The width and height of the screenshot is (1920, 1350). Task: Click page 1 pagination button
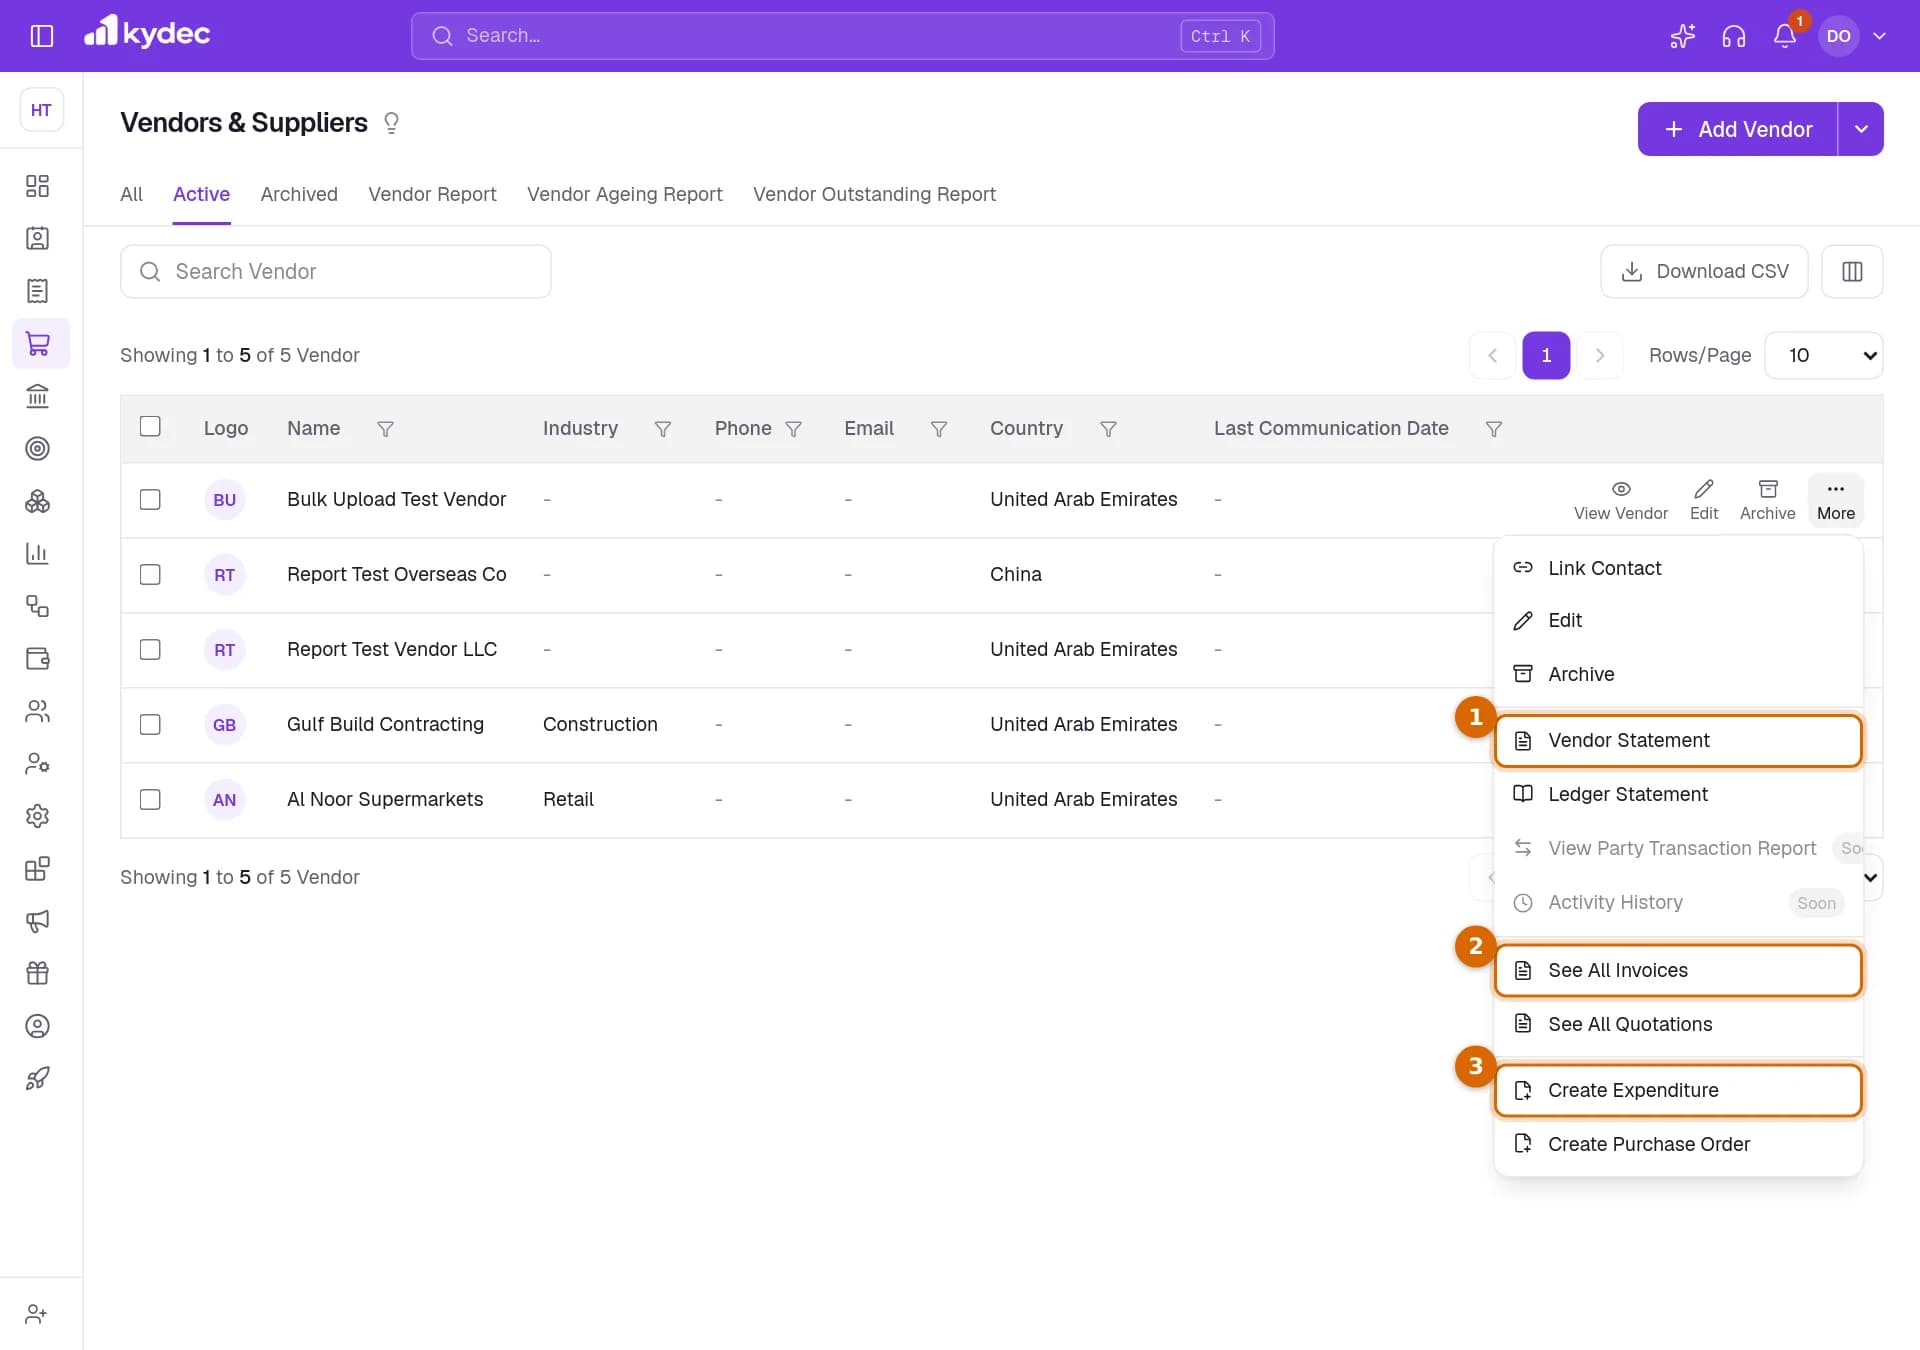(x=1546, y=355)
